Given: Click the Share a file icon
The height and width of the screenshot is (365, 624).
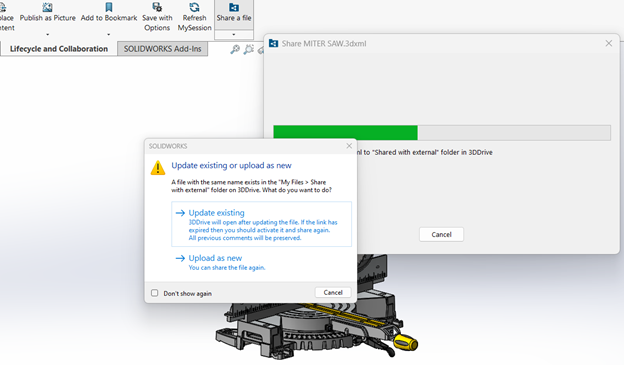Looking at the screenshot, I should tap(234, 7).
